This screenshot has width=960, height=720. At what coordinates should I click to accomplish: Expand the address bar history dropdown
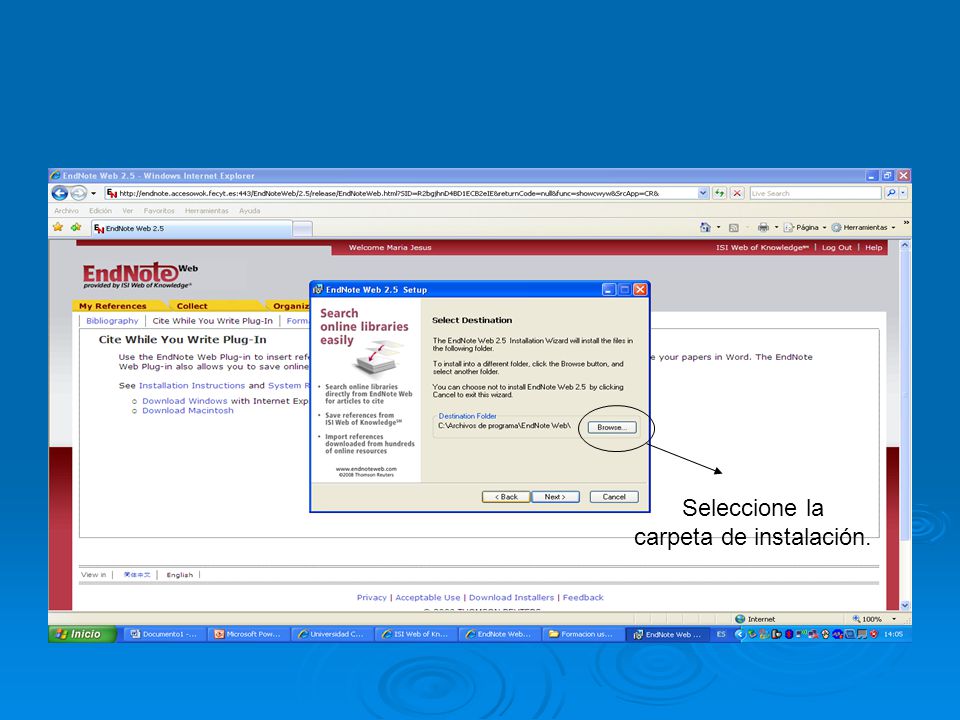click(703, 193)
